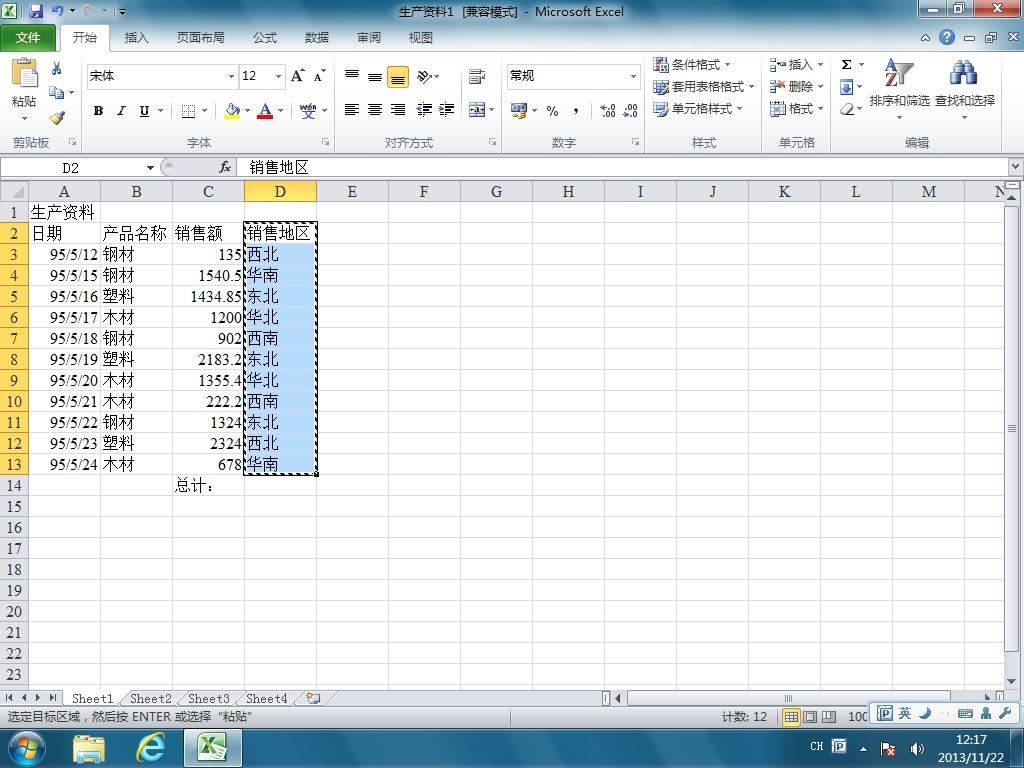Toggle Bold formatting
Image resolution: width=1024 pixels, height=768 pixels.
98,110
